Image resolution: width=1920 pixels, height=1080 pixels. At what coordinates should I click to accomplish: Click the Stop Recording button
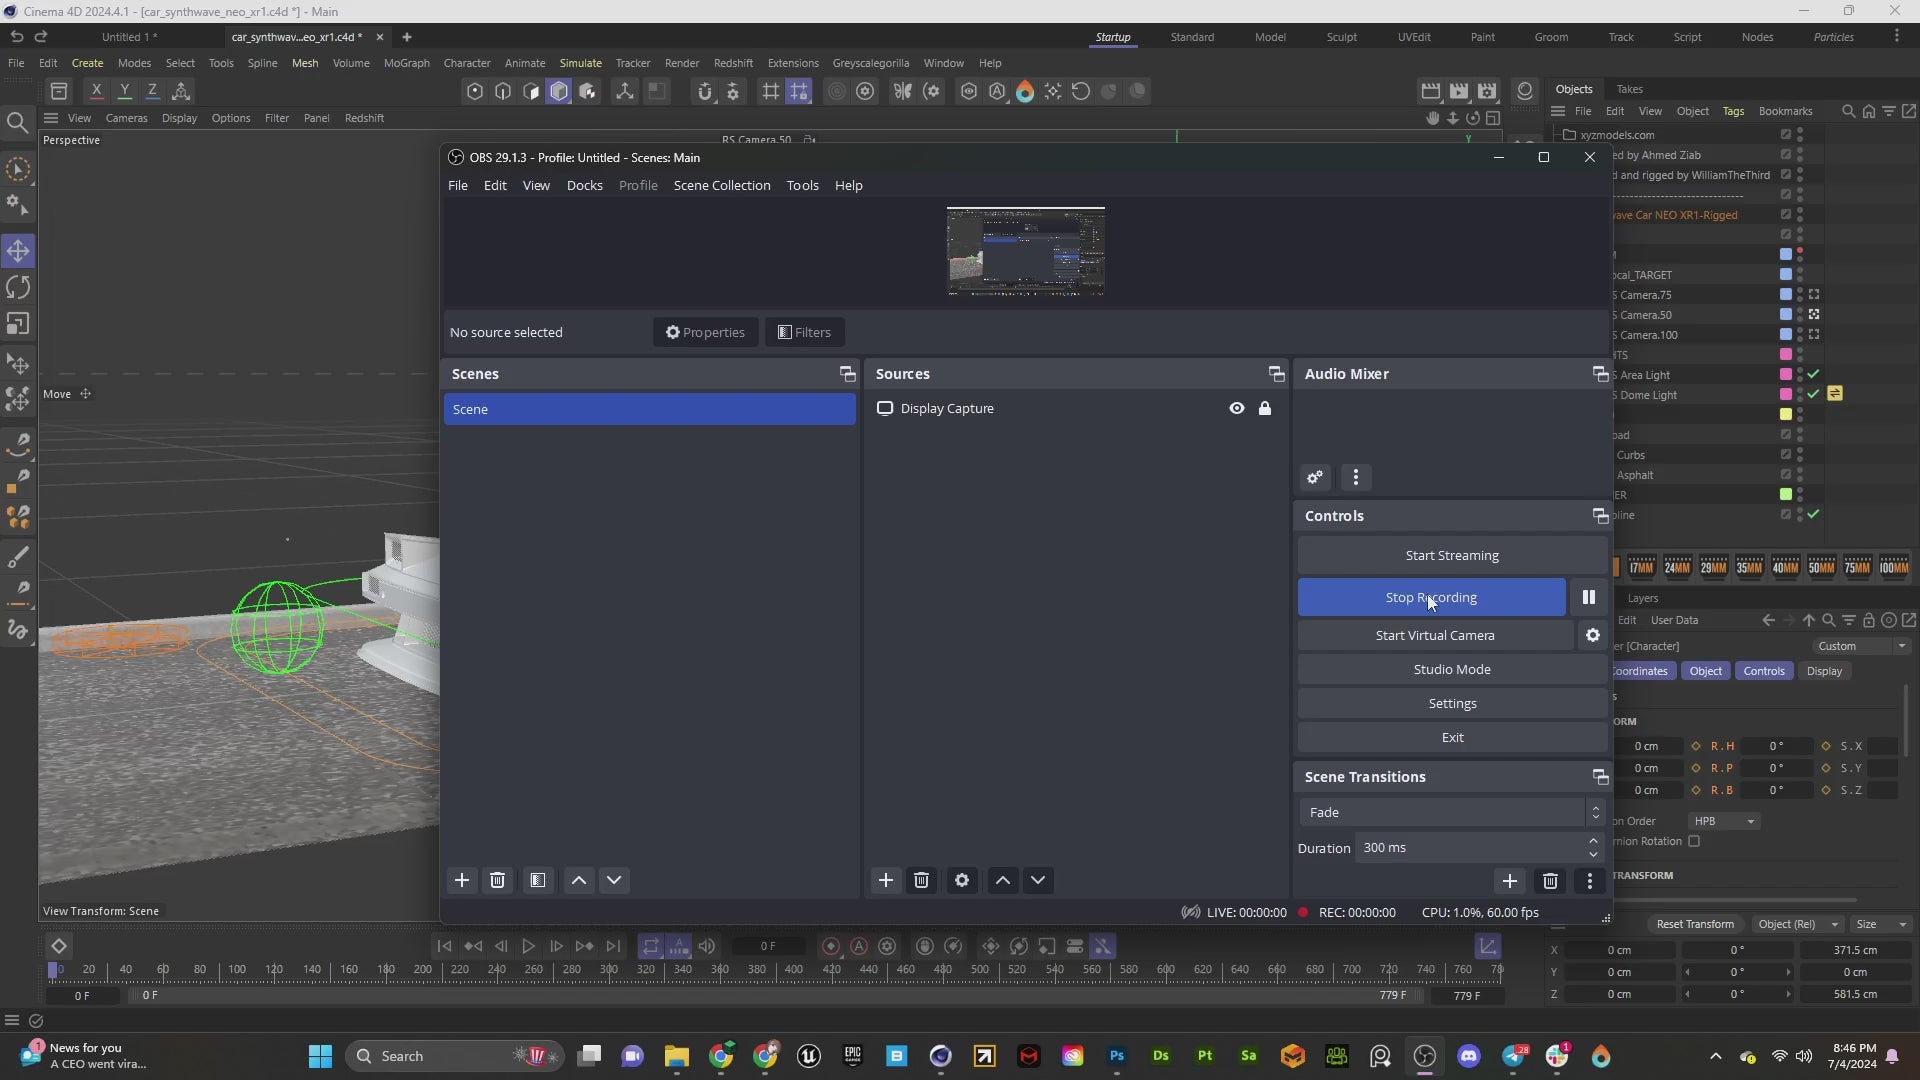click(x=1431, y=597)
